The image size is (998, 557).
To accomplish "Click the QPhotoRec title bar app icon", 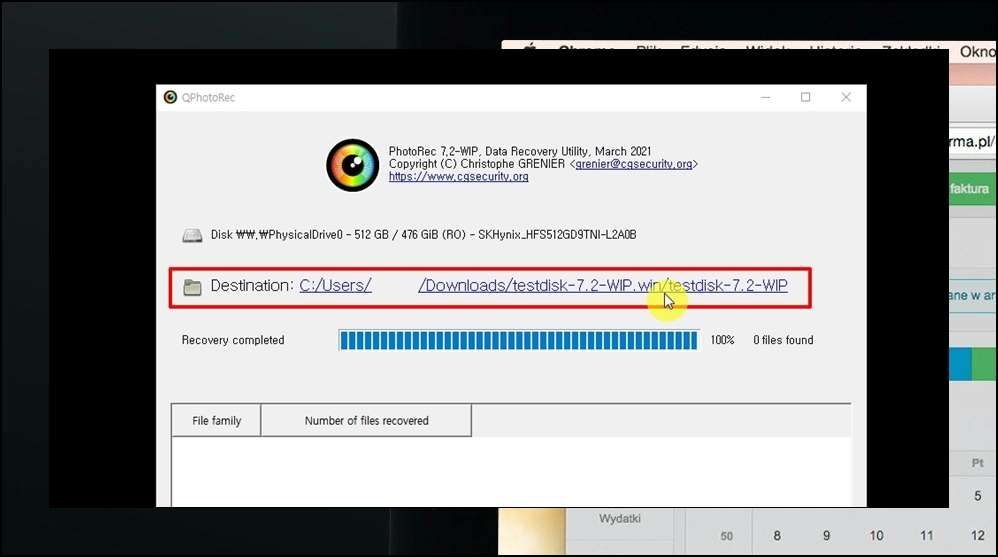I will [170, 97].
